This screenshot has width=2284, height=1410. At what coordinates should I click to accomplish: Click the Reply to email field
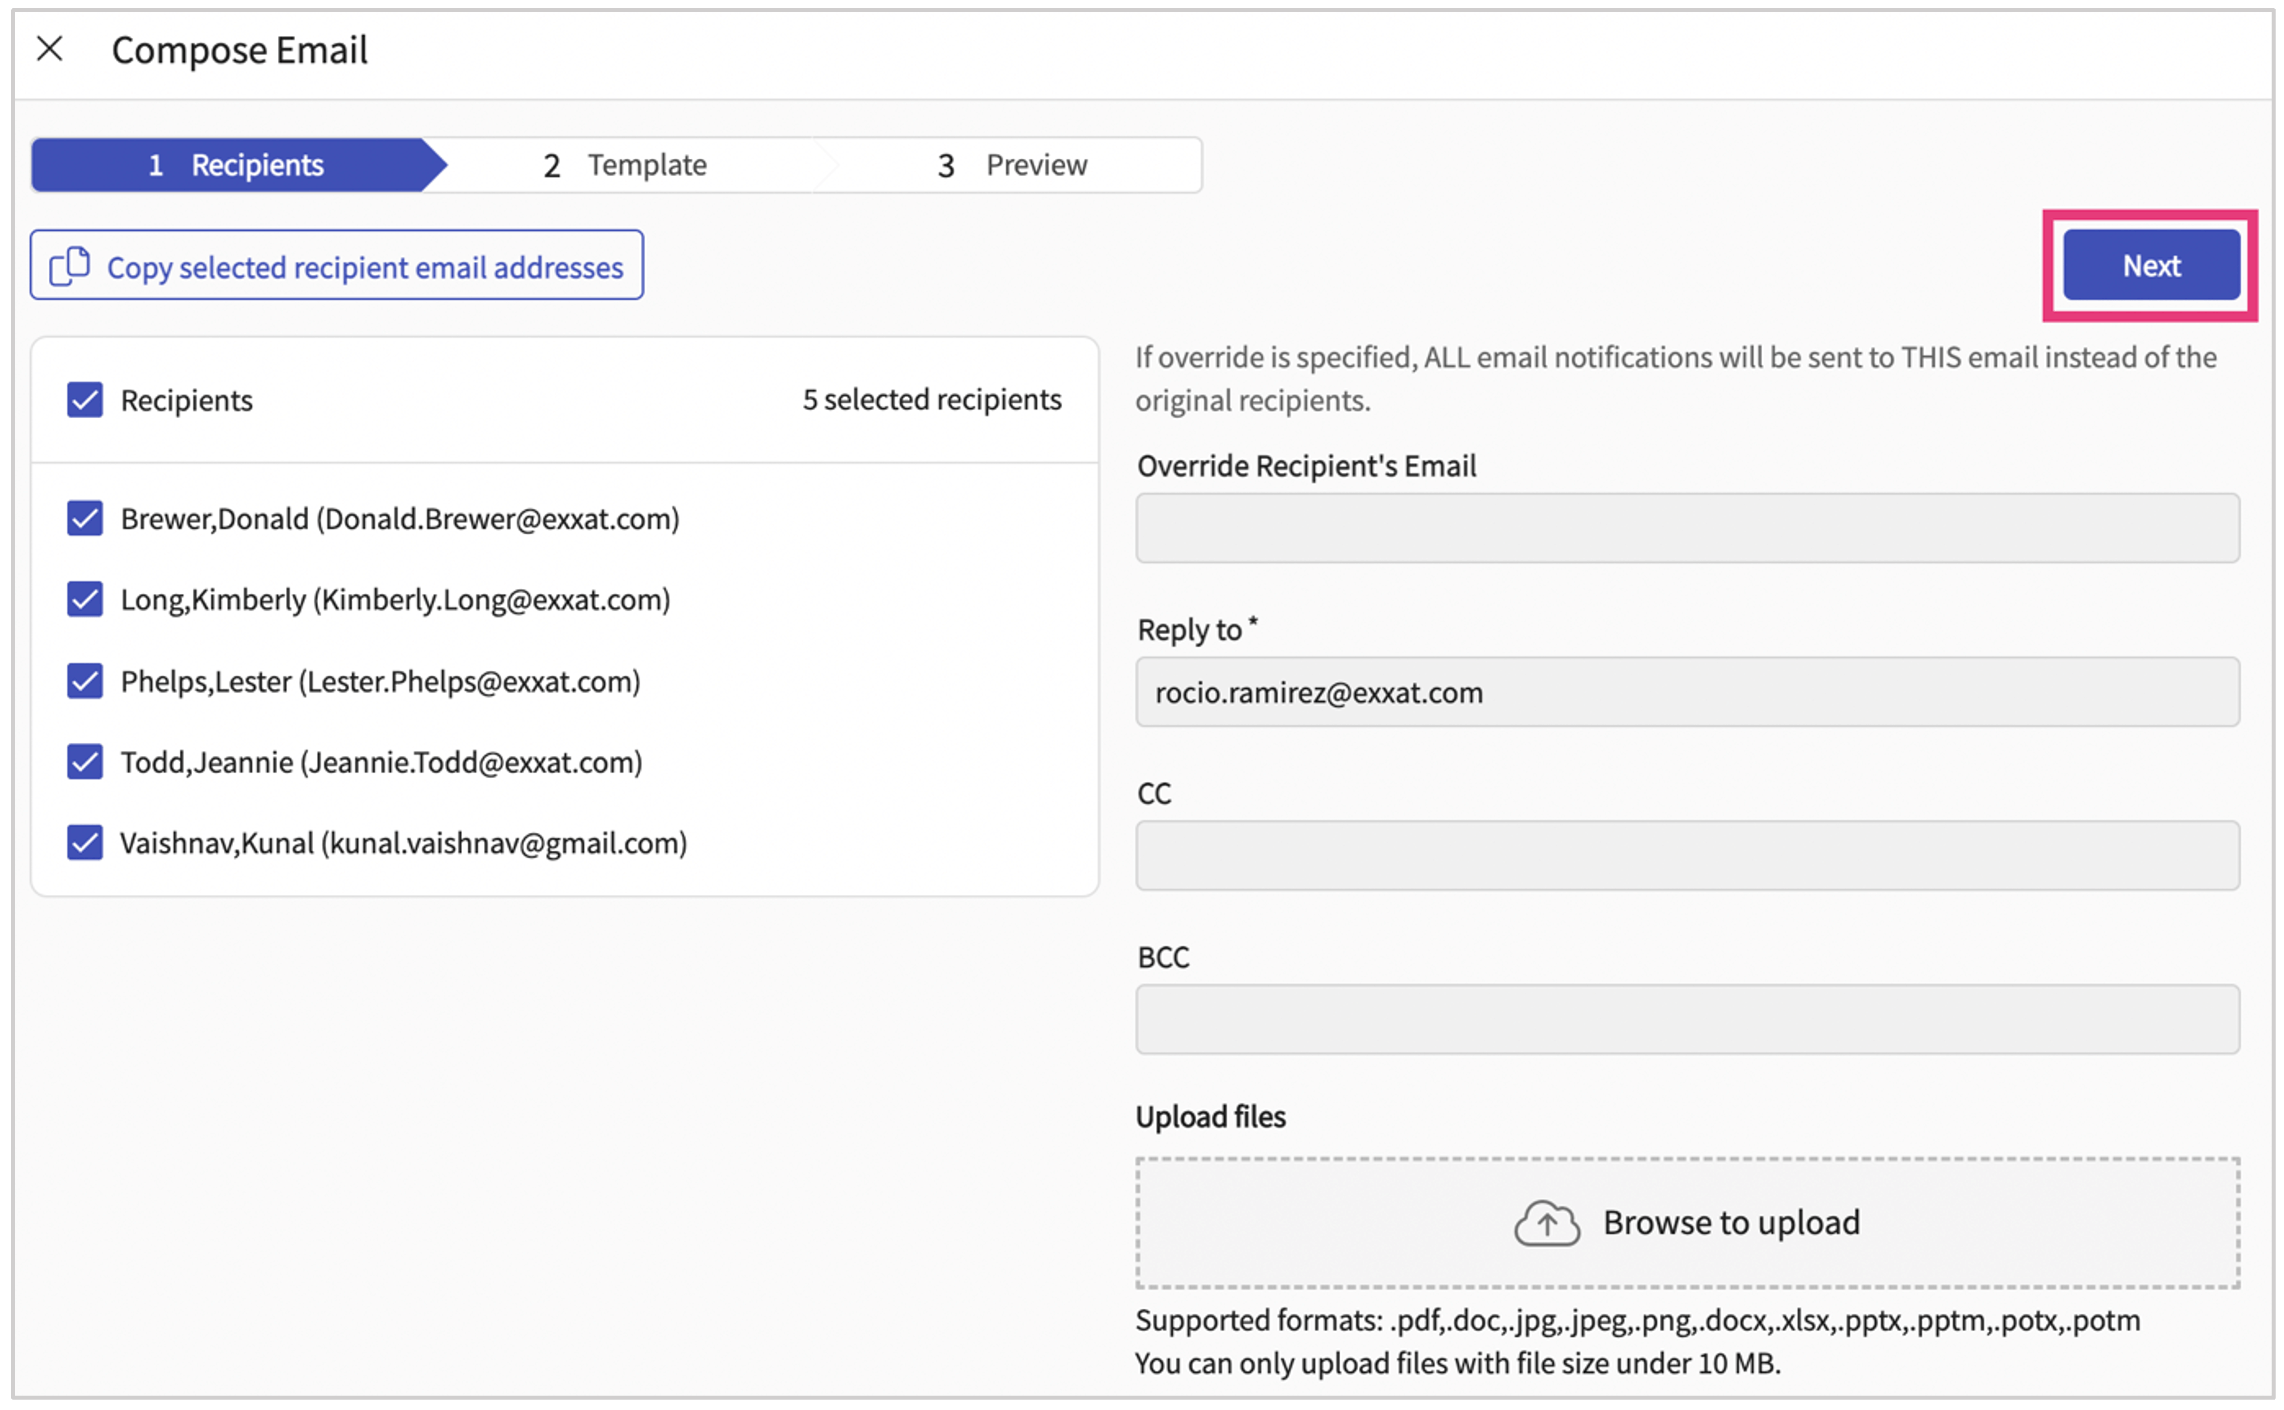coord(1686,692)
